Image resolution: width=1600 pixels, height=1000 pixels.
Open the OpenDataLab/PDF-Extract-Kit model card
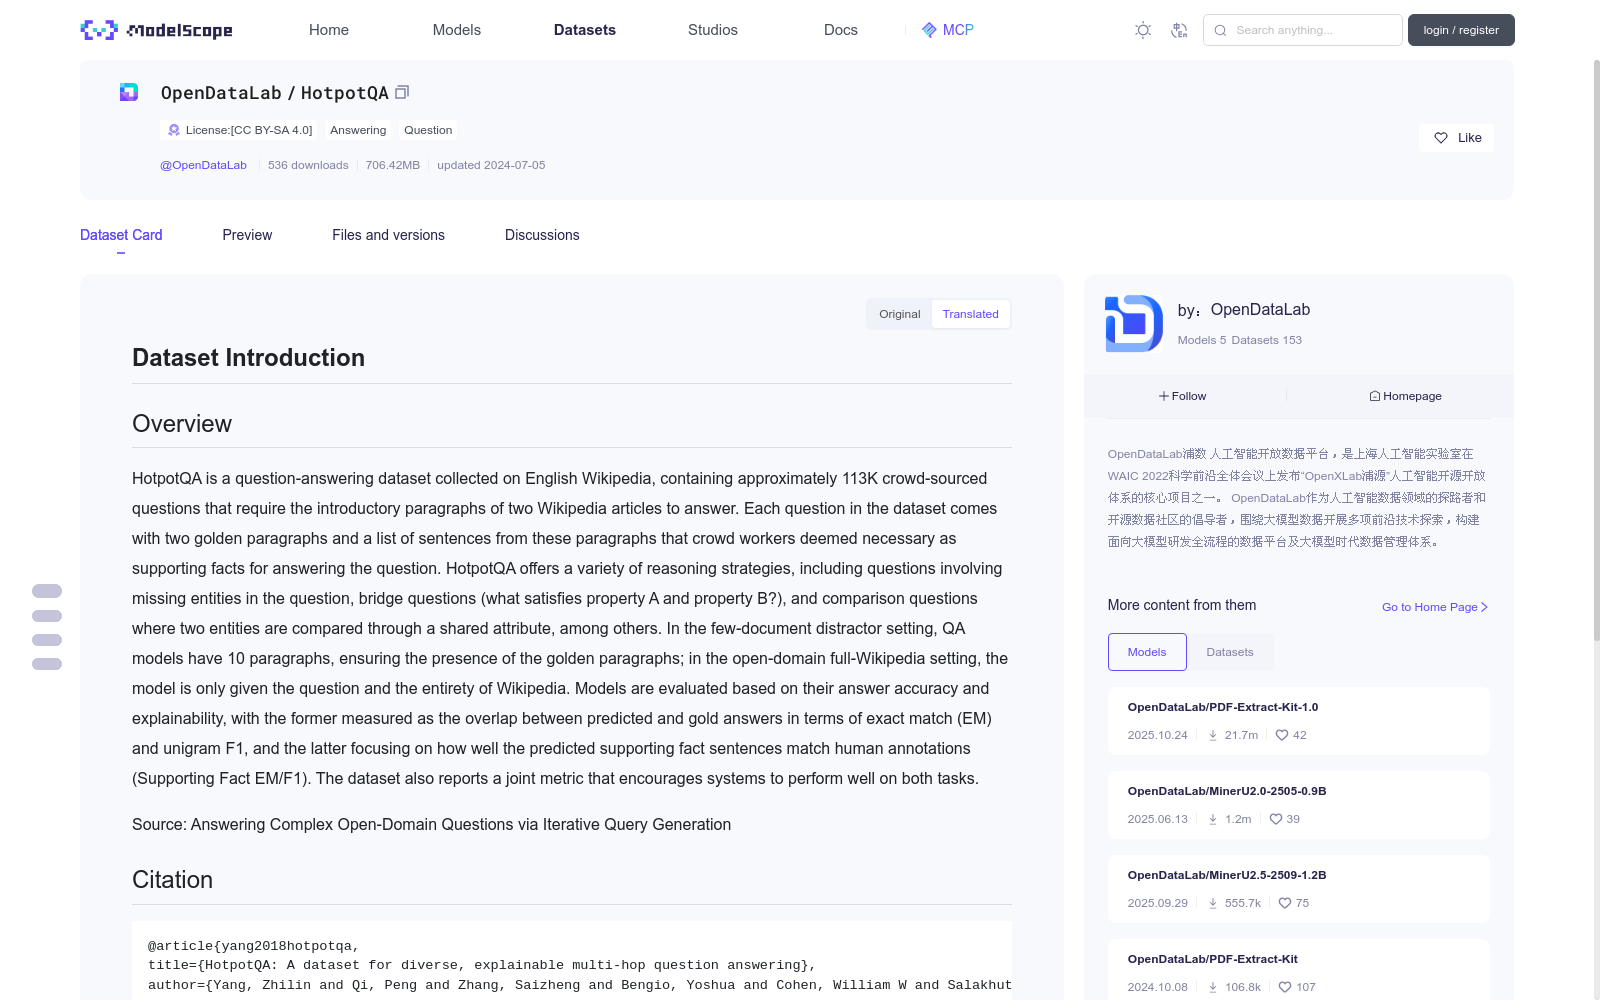pos(1298,970)
